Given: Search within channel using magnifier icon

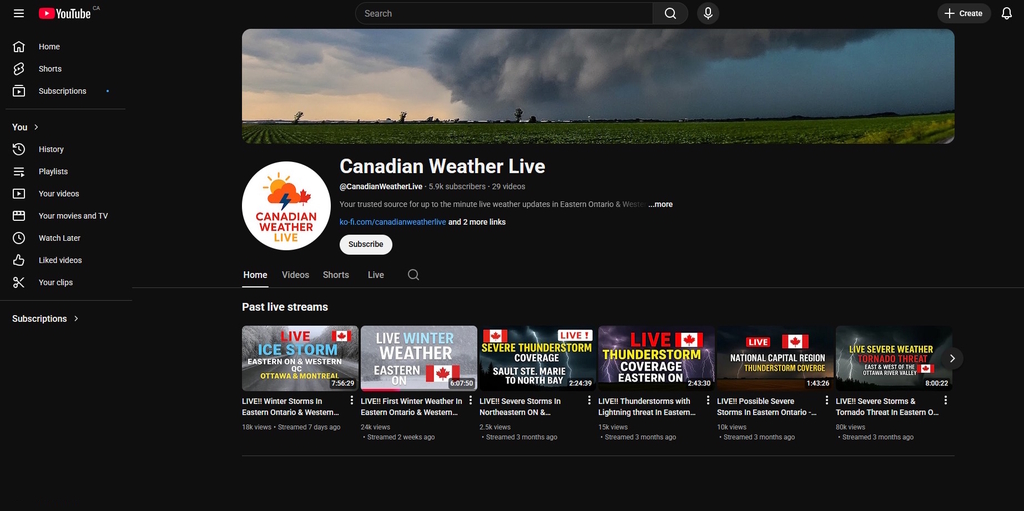Looking at the screenshot, I should point(413,275).
